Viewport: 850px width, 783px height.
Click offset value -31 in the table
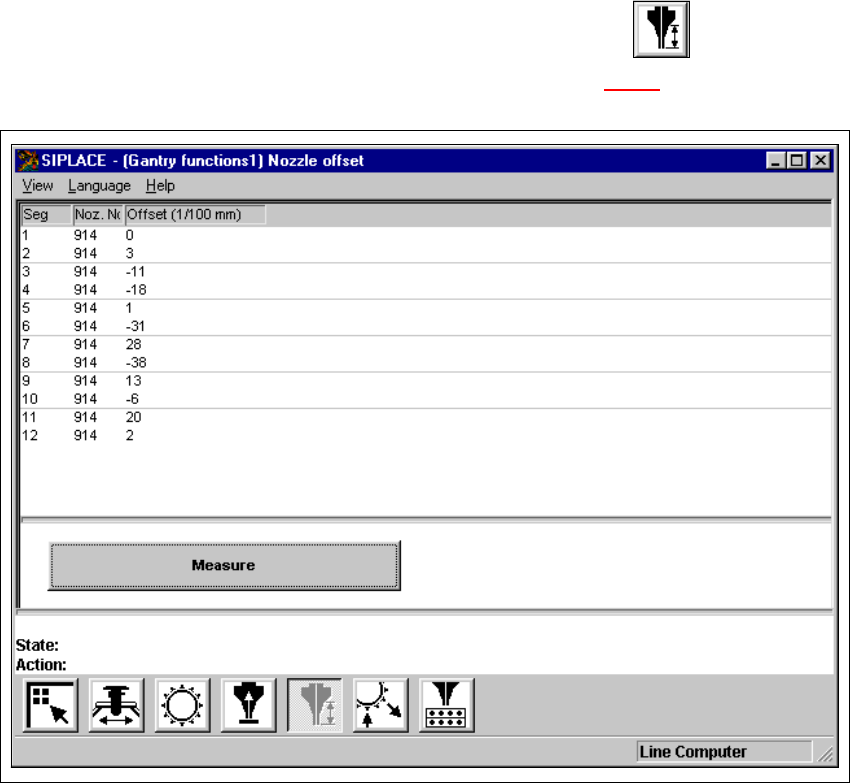(136, 326)
